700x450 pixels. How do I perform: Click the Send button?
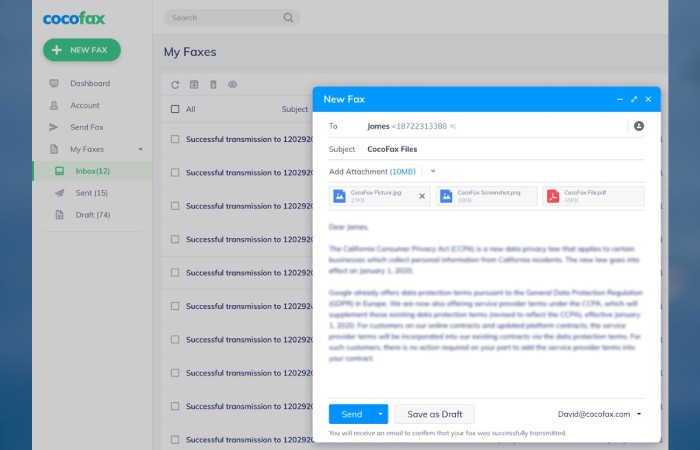[x=351, y=414]
